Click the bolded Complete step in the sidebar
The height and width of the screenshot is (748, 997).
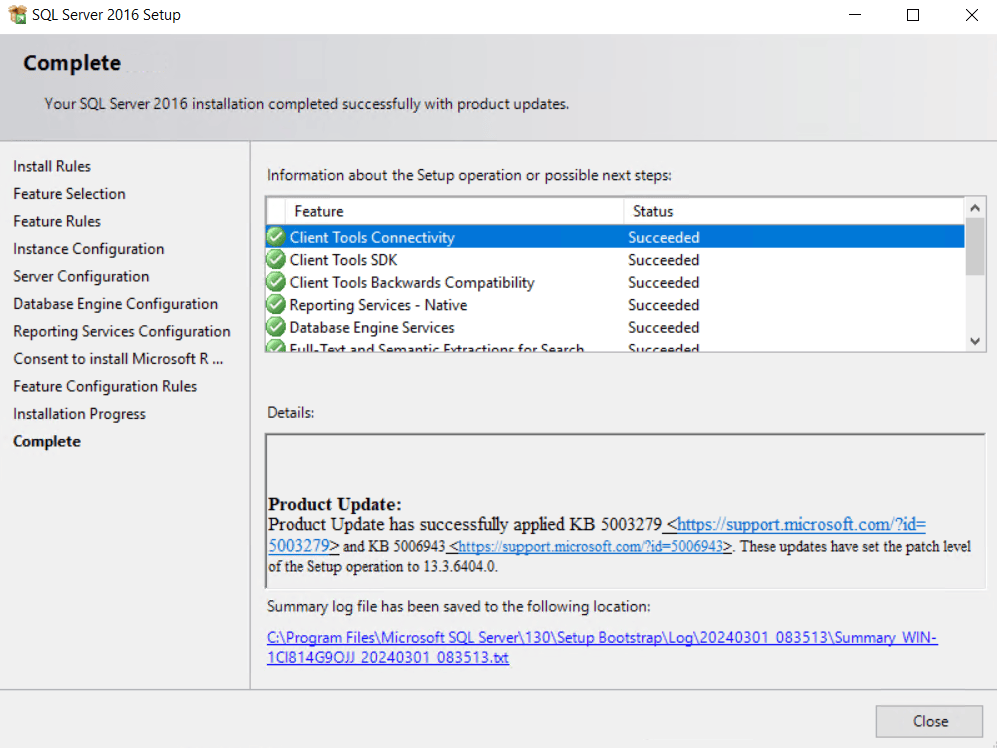pyautogui.click(x=46, y=441)
